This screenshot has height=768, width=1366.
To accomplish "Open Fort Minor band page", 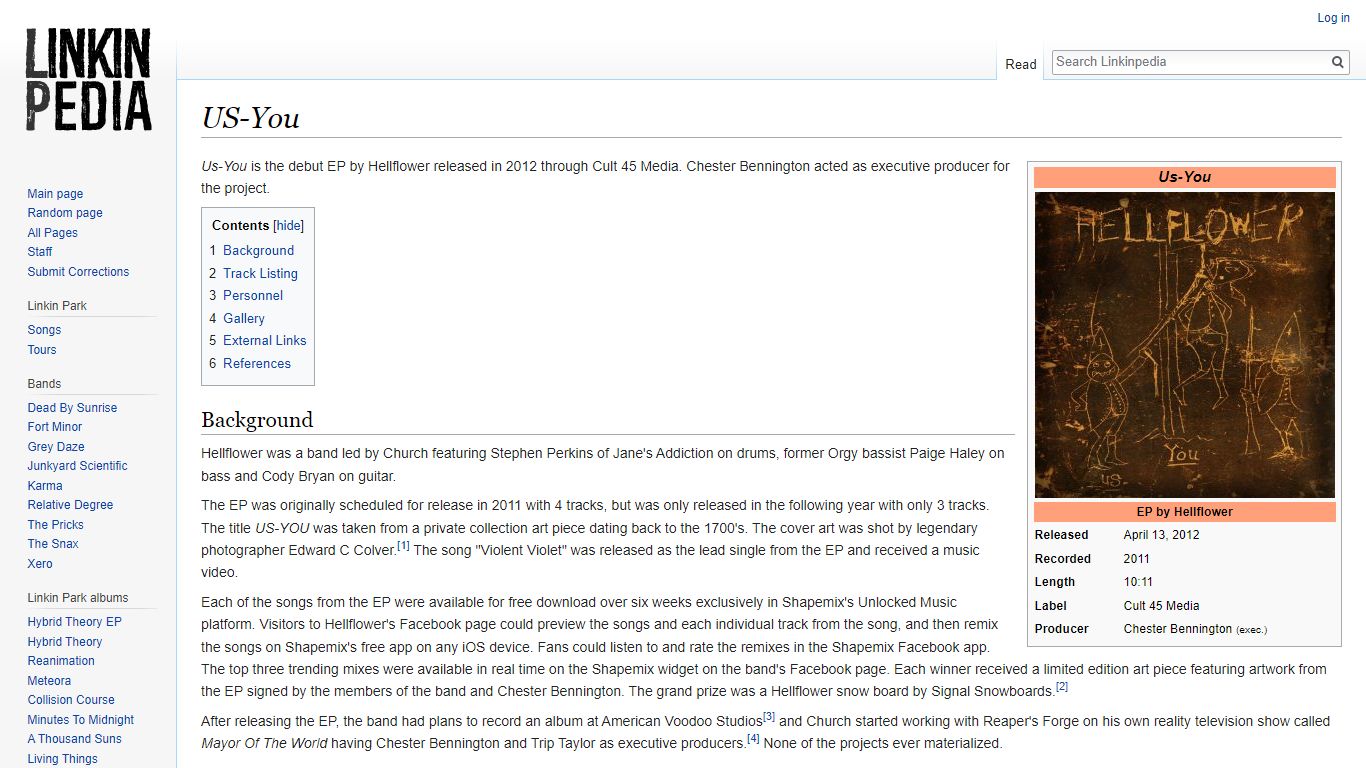I will 55,427.
